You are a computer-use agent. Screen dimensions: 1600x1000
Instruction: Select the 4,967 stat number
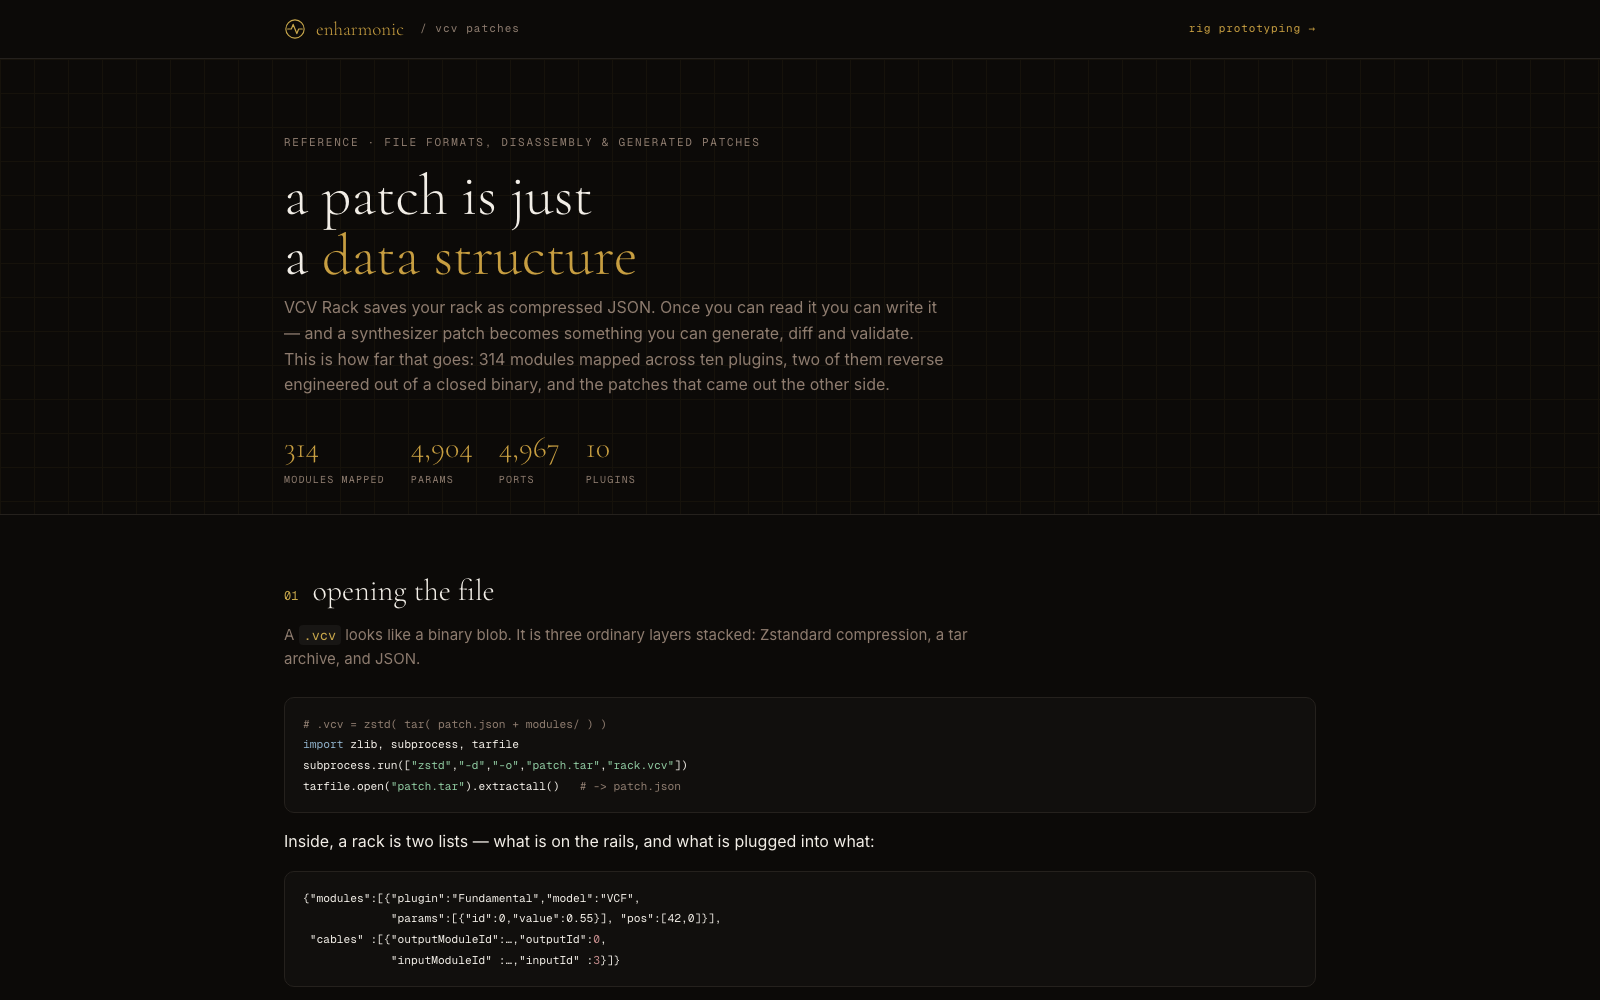tap(529, 452)
